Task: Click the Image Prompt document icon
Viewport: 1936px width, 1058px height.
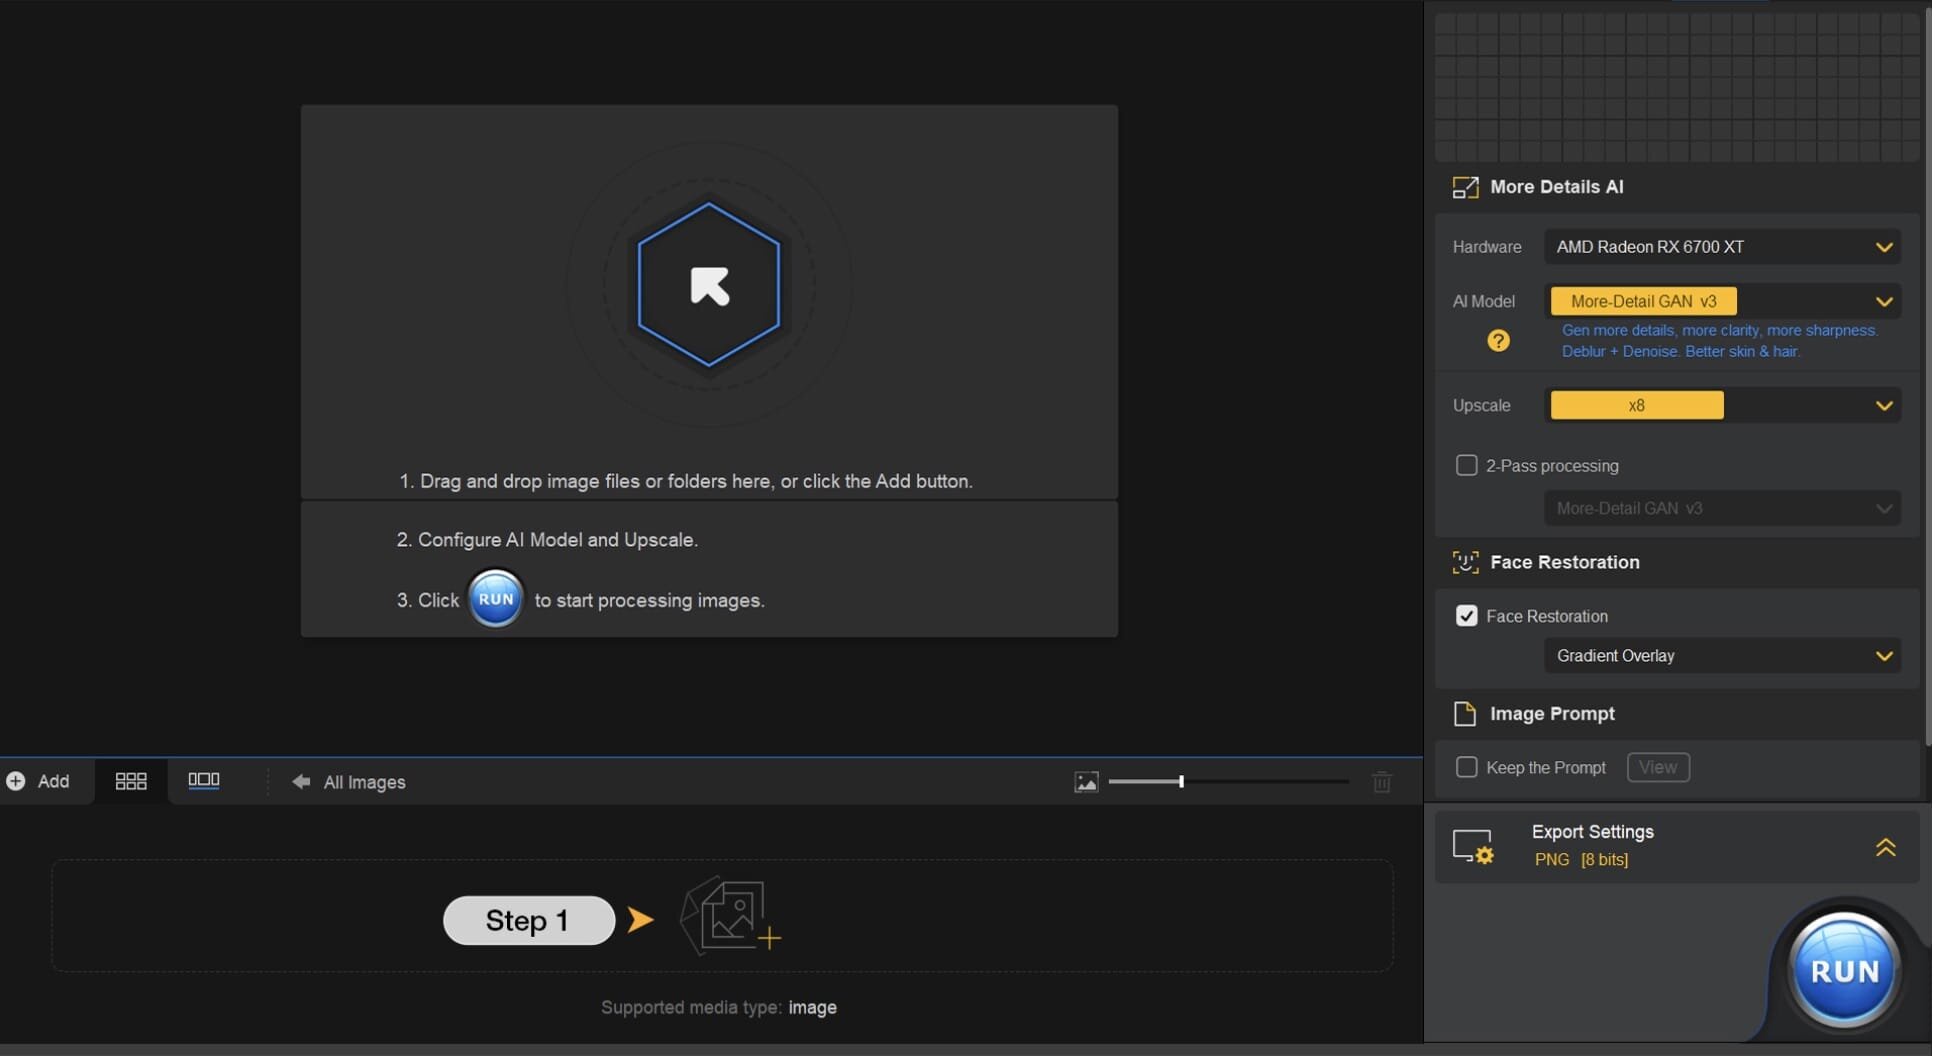Action: tap(1466, 713)
